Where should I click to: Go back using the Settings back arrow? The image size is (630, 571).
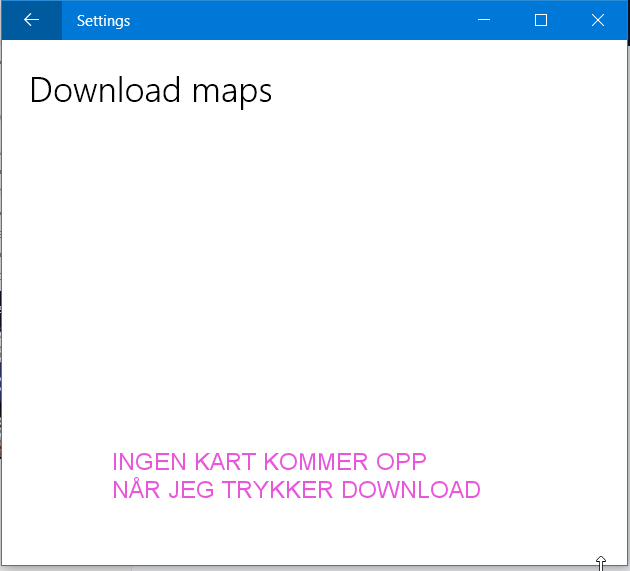(x=31, y=20)
